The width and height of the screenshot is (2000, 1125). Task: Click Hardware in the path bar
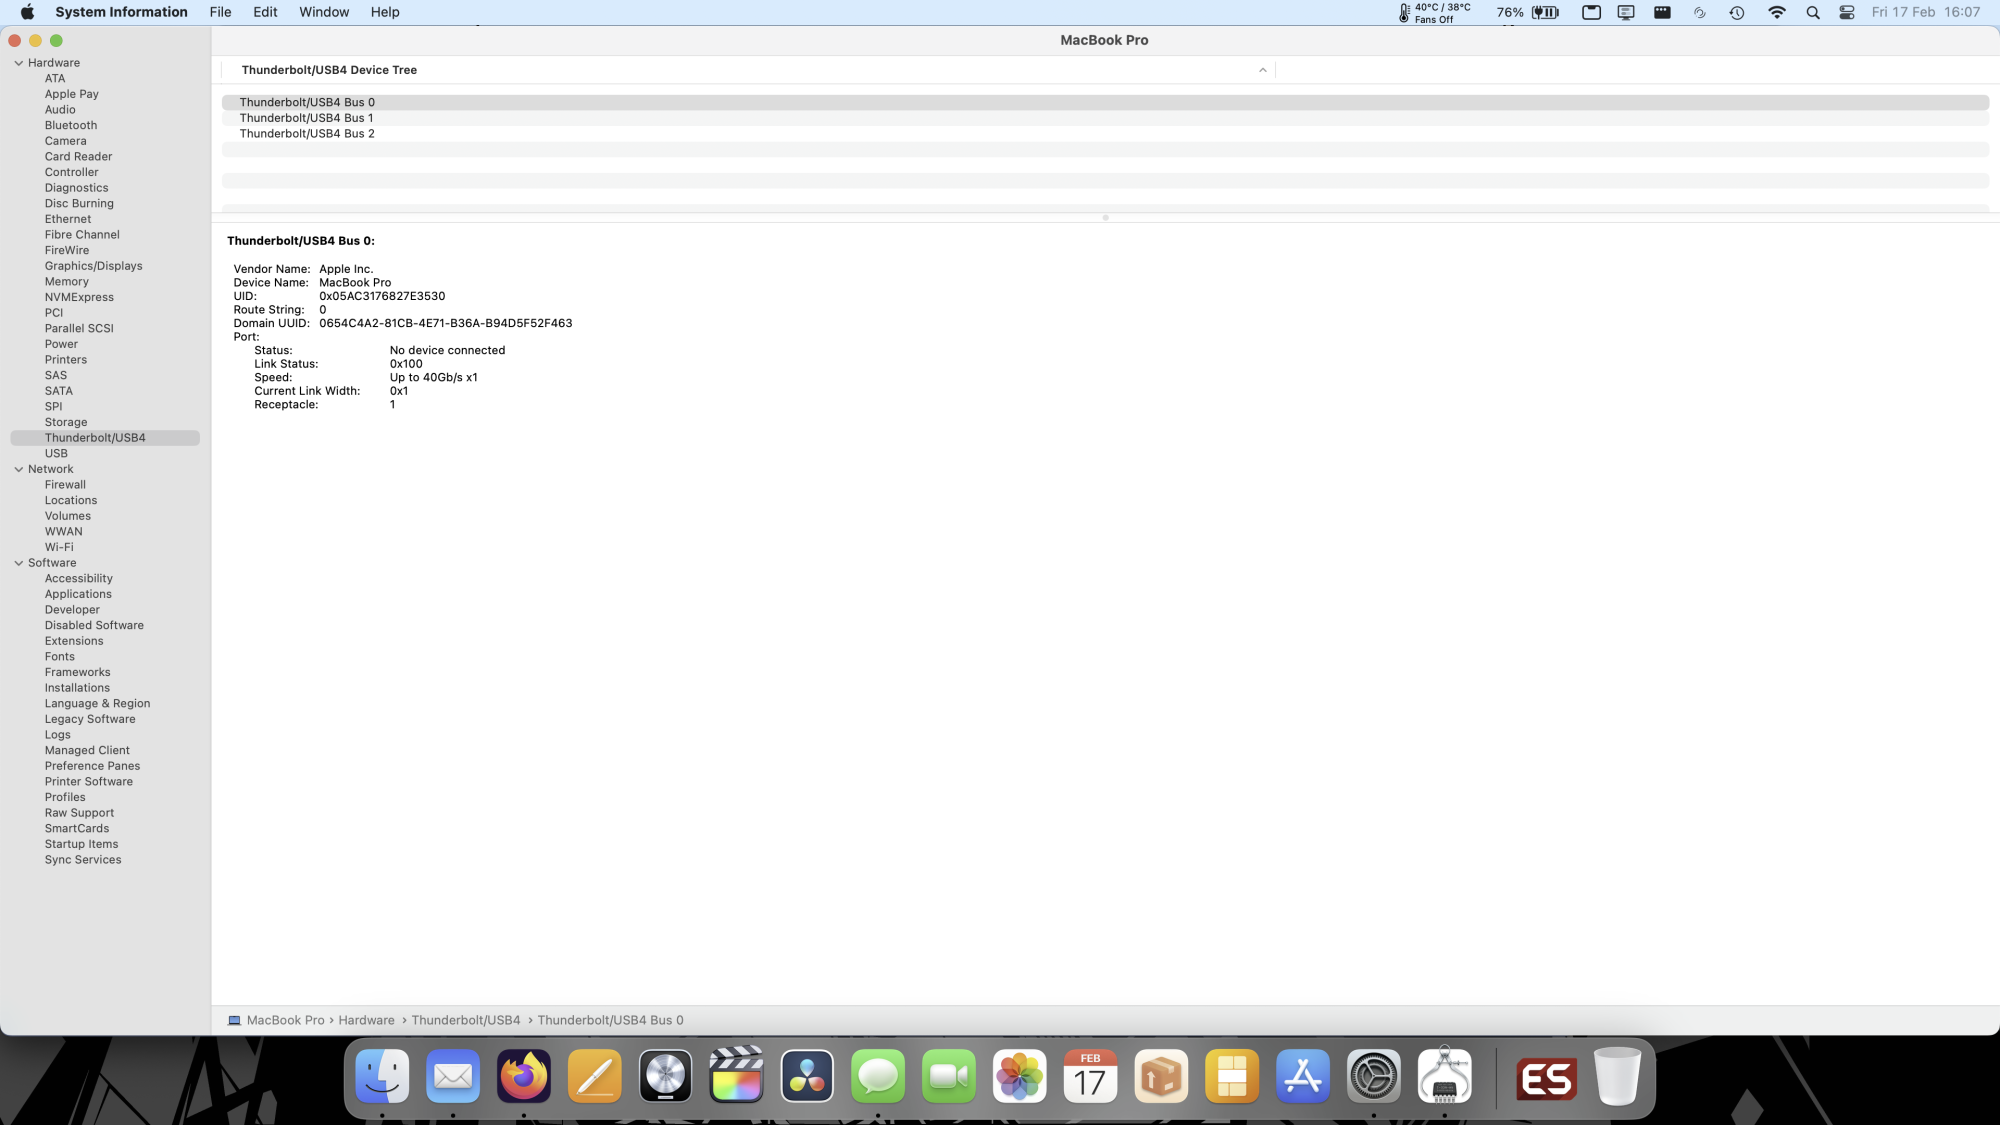coord(366,1020)
